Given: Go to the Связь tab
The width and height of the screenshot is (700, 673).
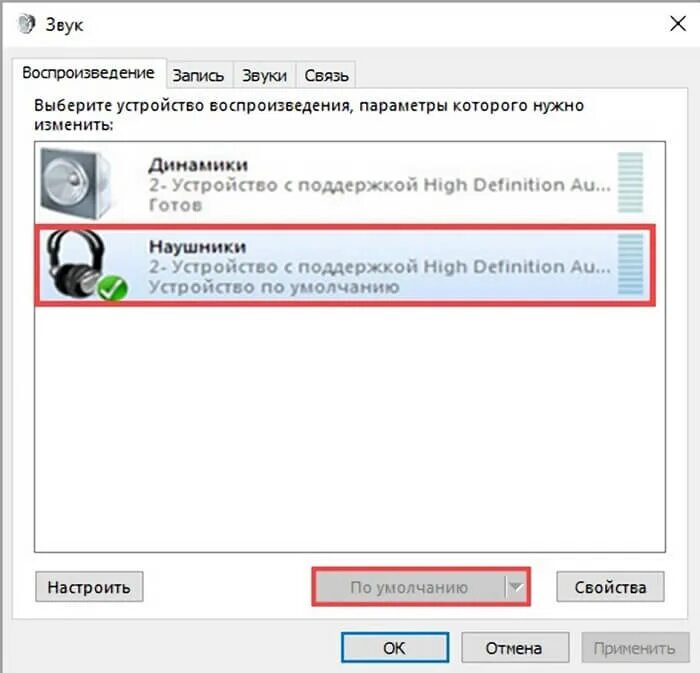Looking at the screenshot, I should click(326, 75).
